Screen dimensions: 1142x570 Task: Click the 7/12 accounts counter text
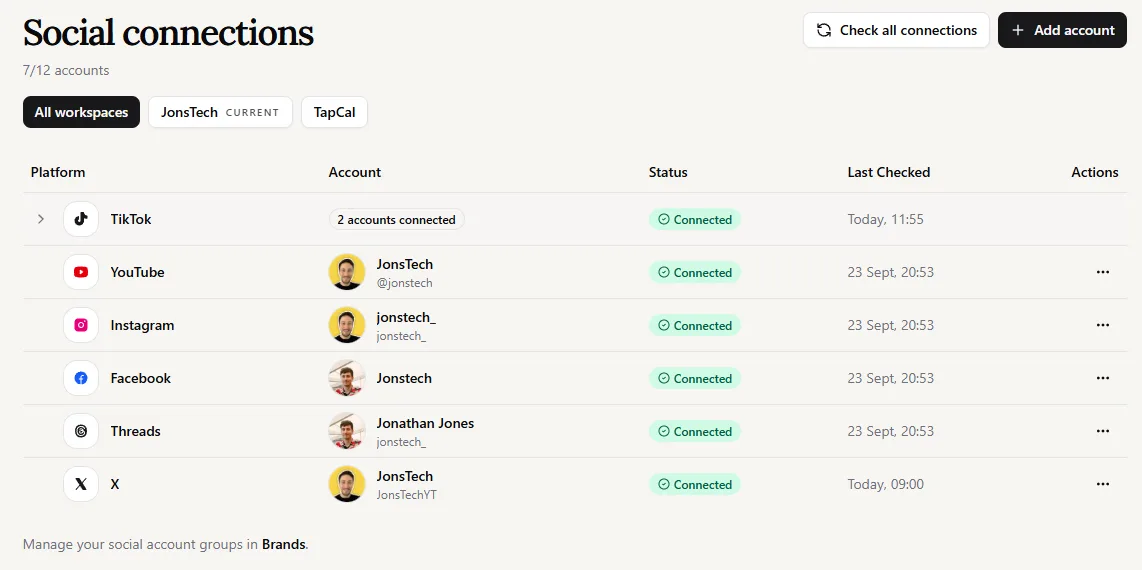pos(66,71)
